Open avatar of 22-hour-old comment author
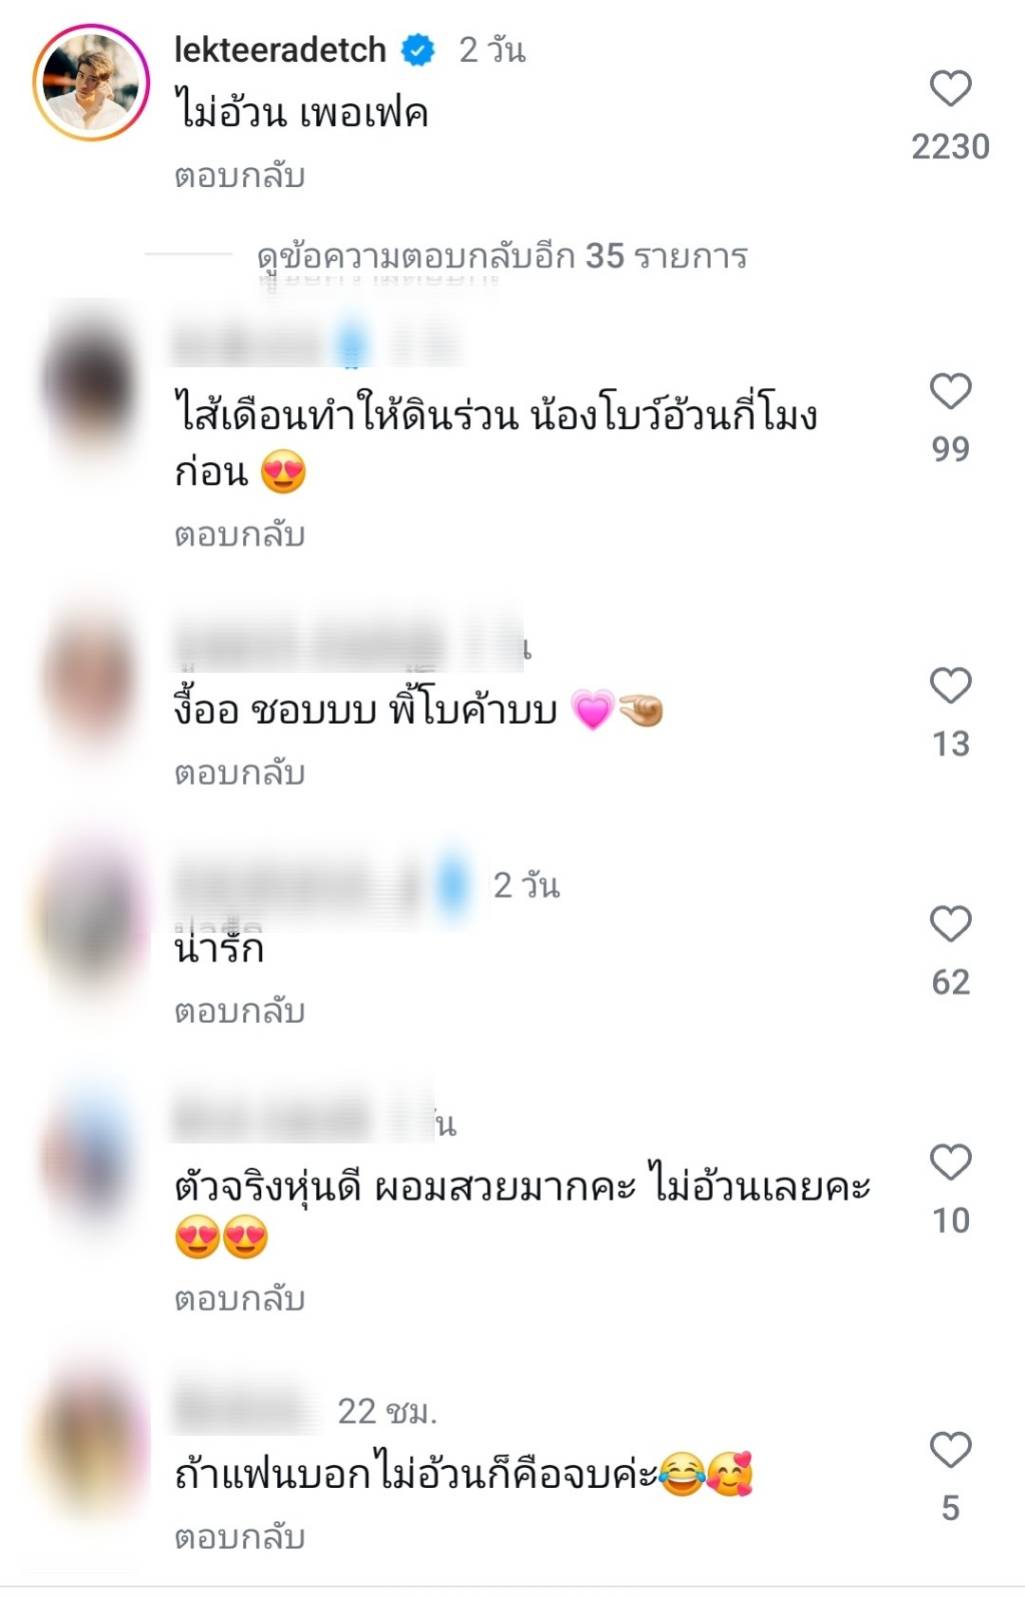 coord(90,1445)
